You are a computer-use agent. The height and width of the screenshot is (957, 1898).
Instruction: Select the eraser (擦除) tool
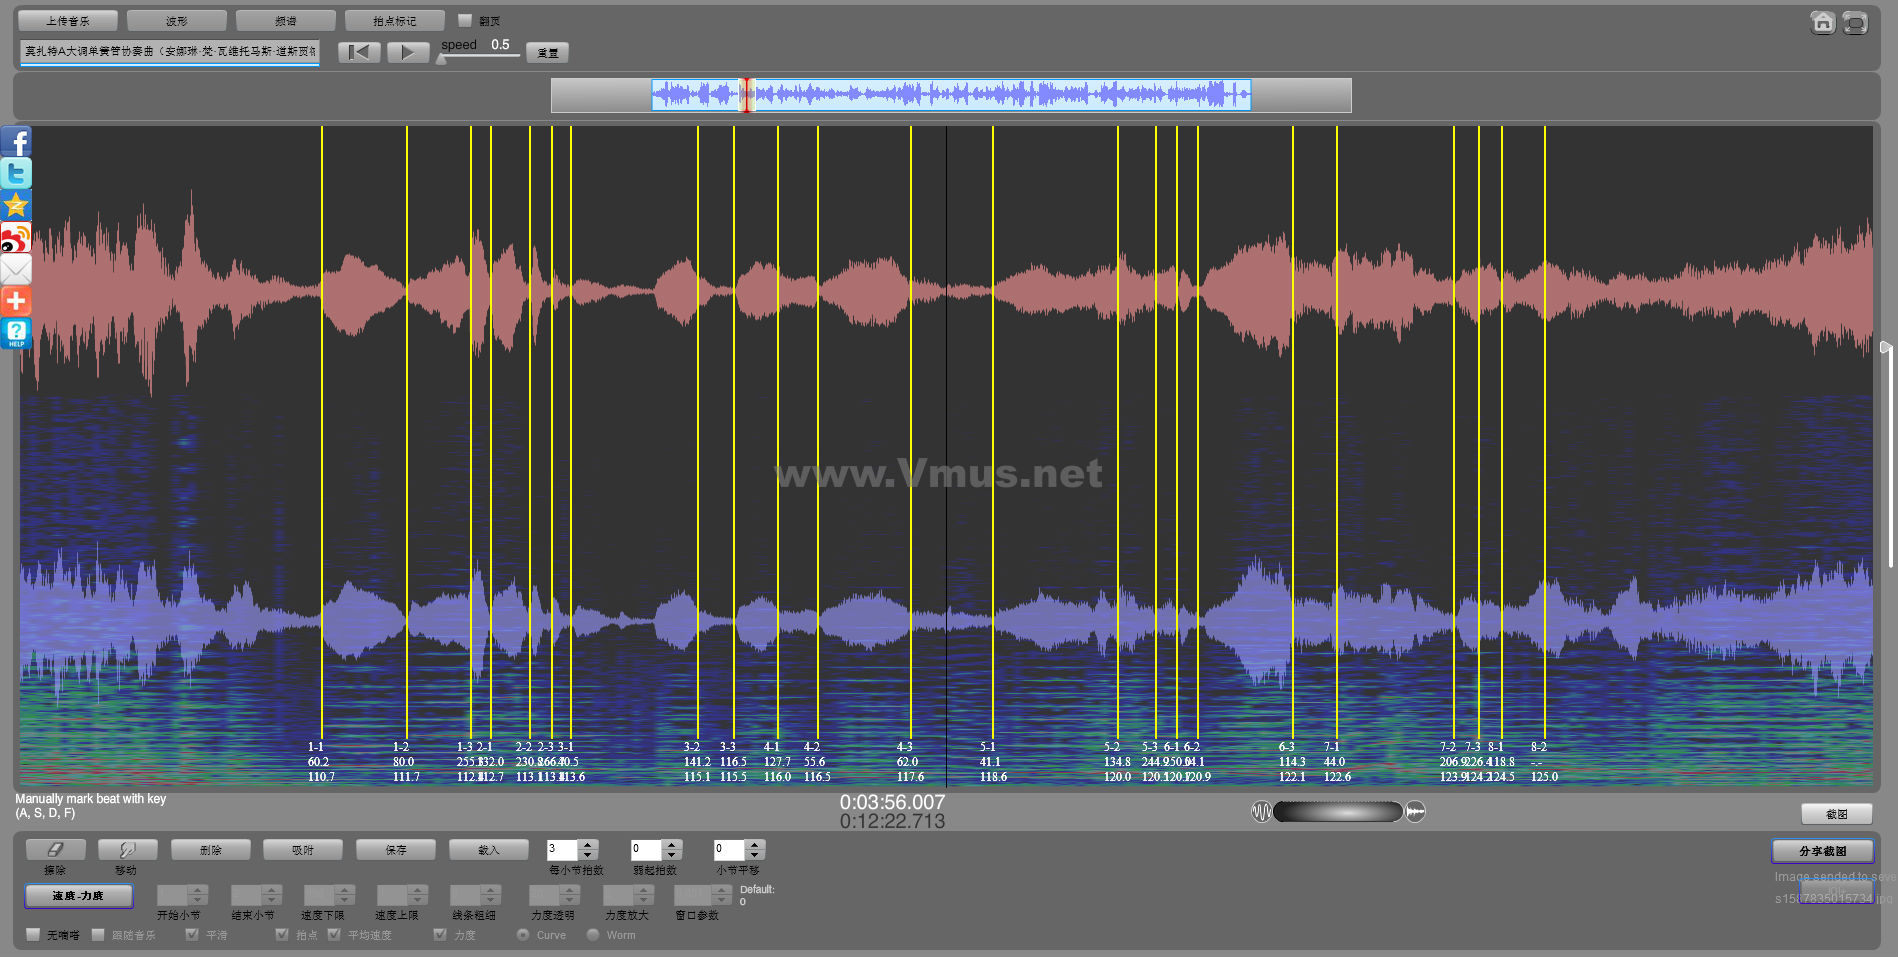[x=55, y=850]
